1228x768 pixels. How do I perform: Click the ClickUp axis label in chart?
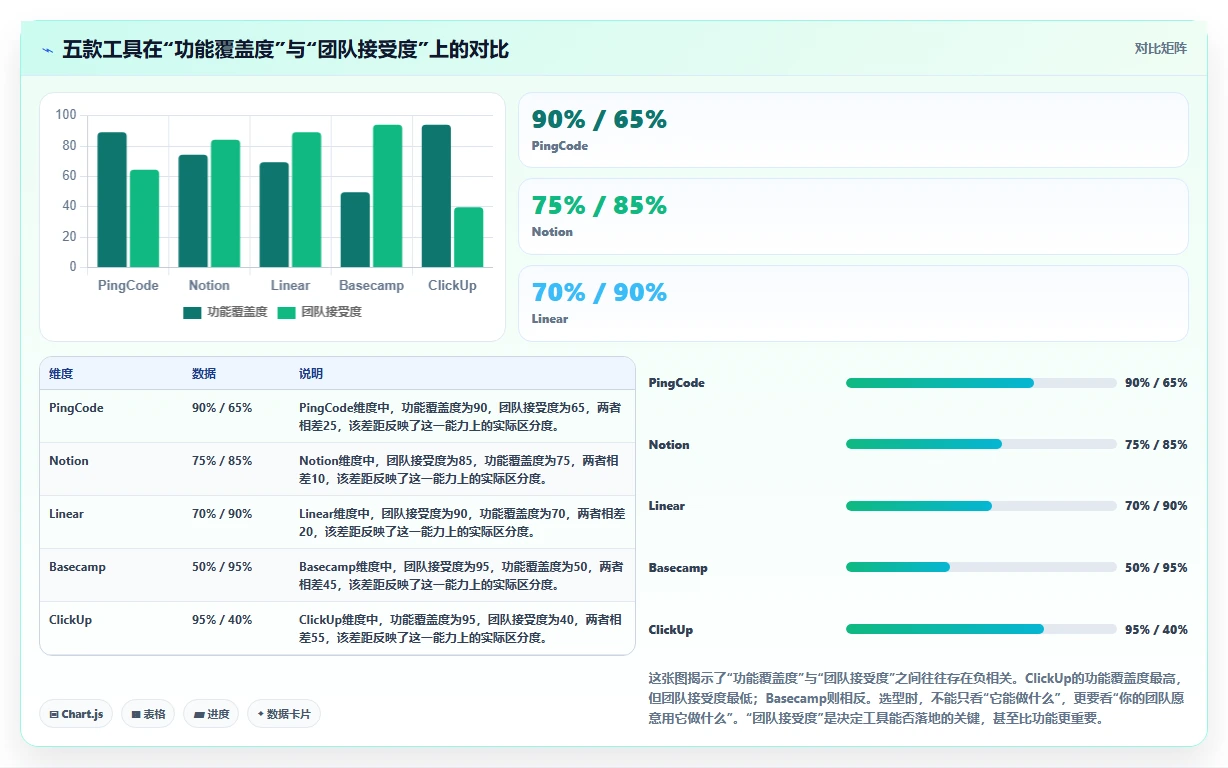(452, 285)
